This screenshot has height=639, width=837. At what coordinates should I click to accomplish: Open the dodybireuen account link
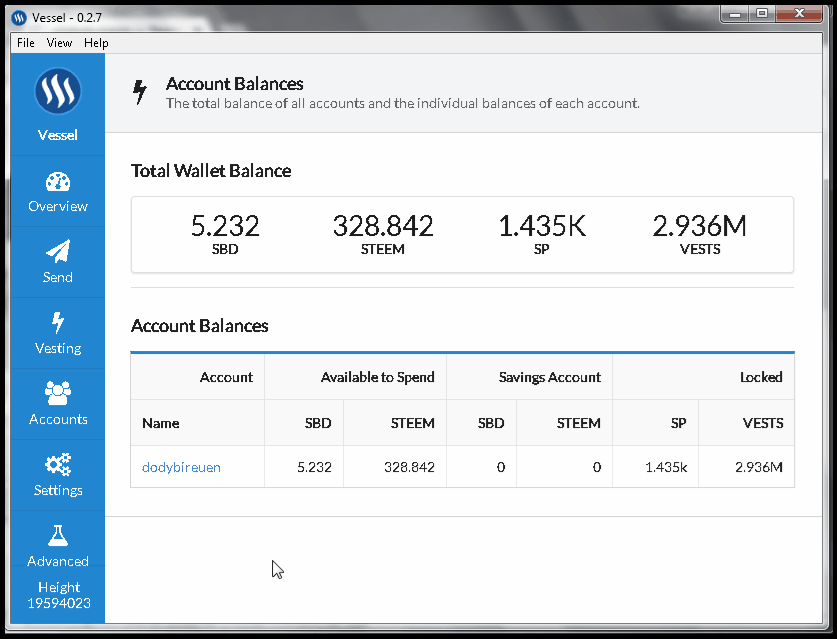pos(181,467)
